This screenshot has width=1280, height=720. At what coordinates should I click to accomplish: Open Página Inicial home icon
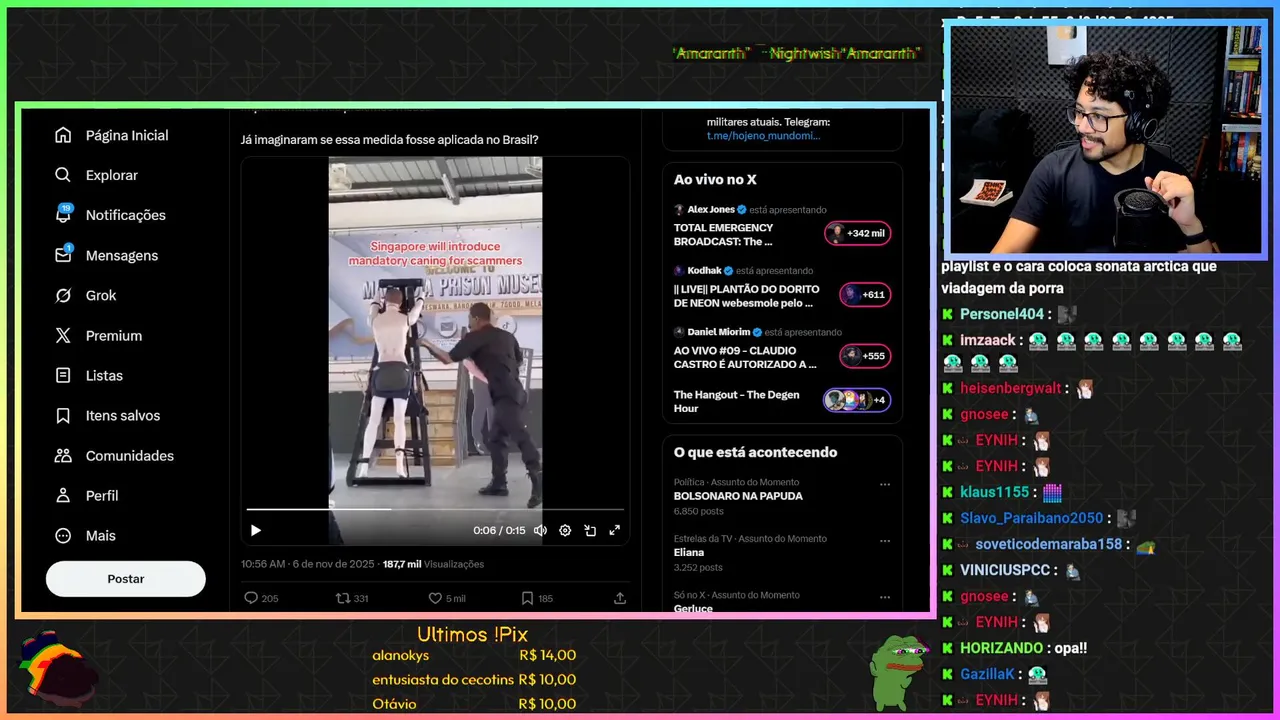click(x=63, y=135)
